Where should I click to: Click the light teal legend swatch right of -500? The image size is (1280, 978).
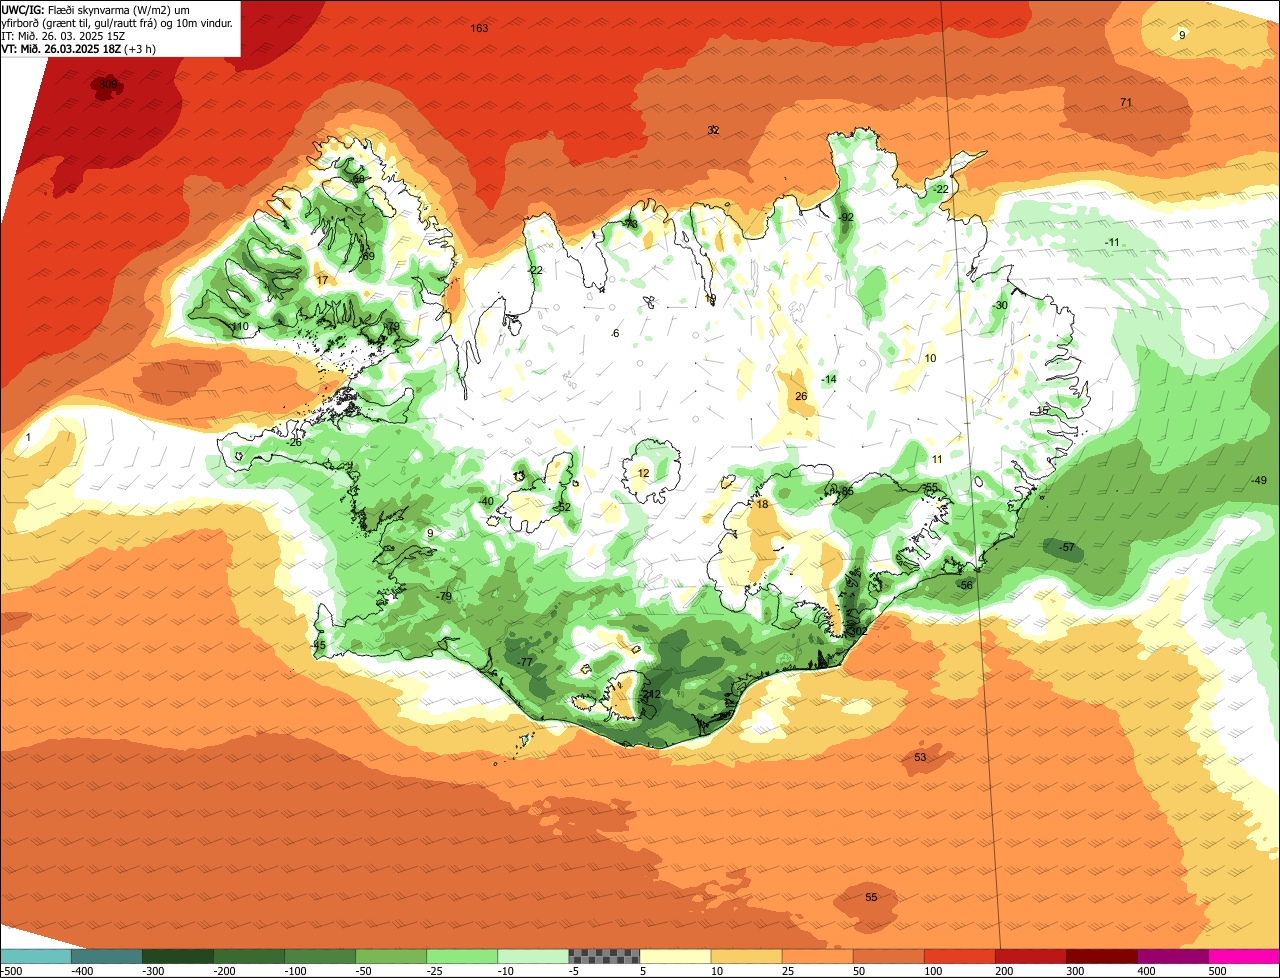pos(36,956)
